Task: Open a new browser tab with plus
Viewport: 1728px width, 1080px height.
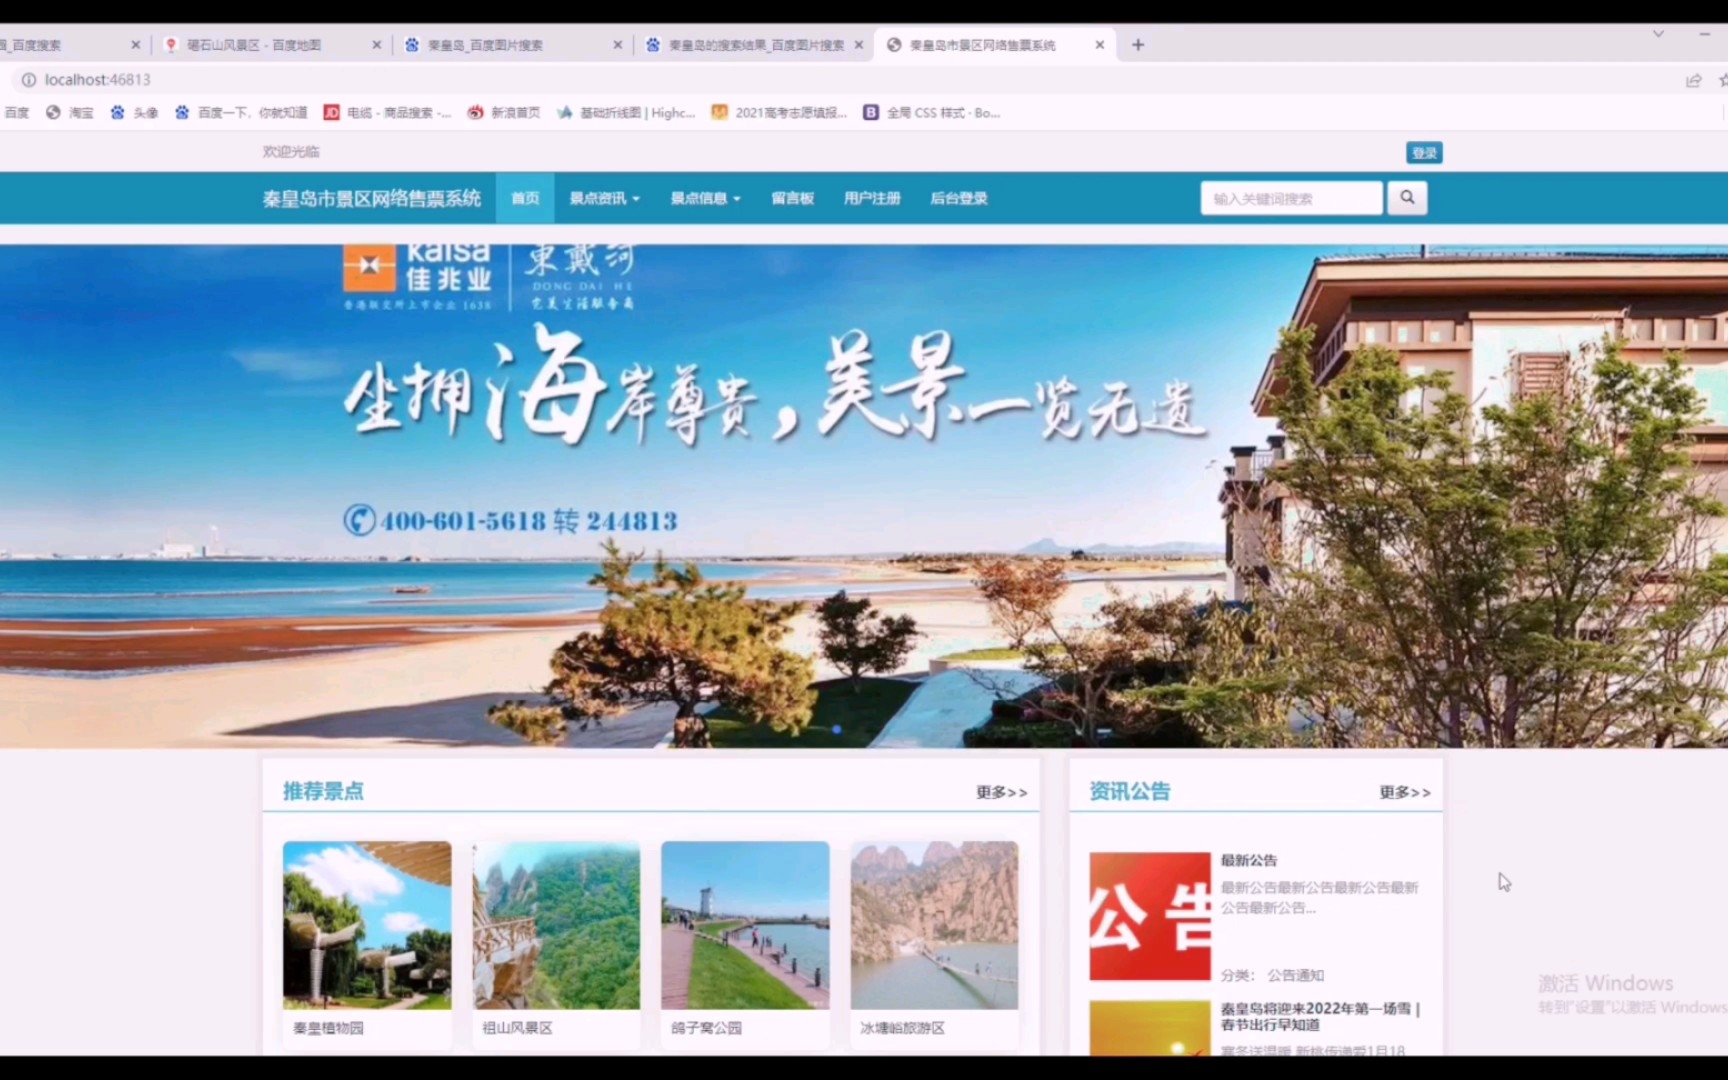Action: pyautogui.click(x=1138, y=45)
